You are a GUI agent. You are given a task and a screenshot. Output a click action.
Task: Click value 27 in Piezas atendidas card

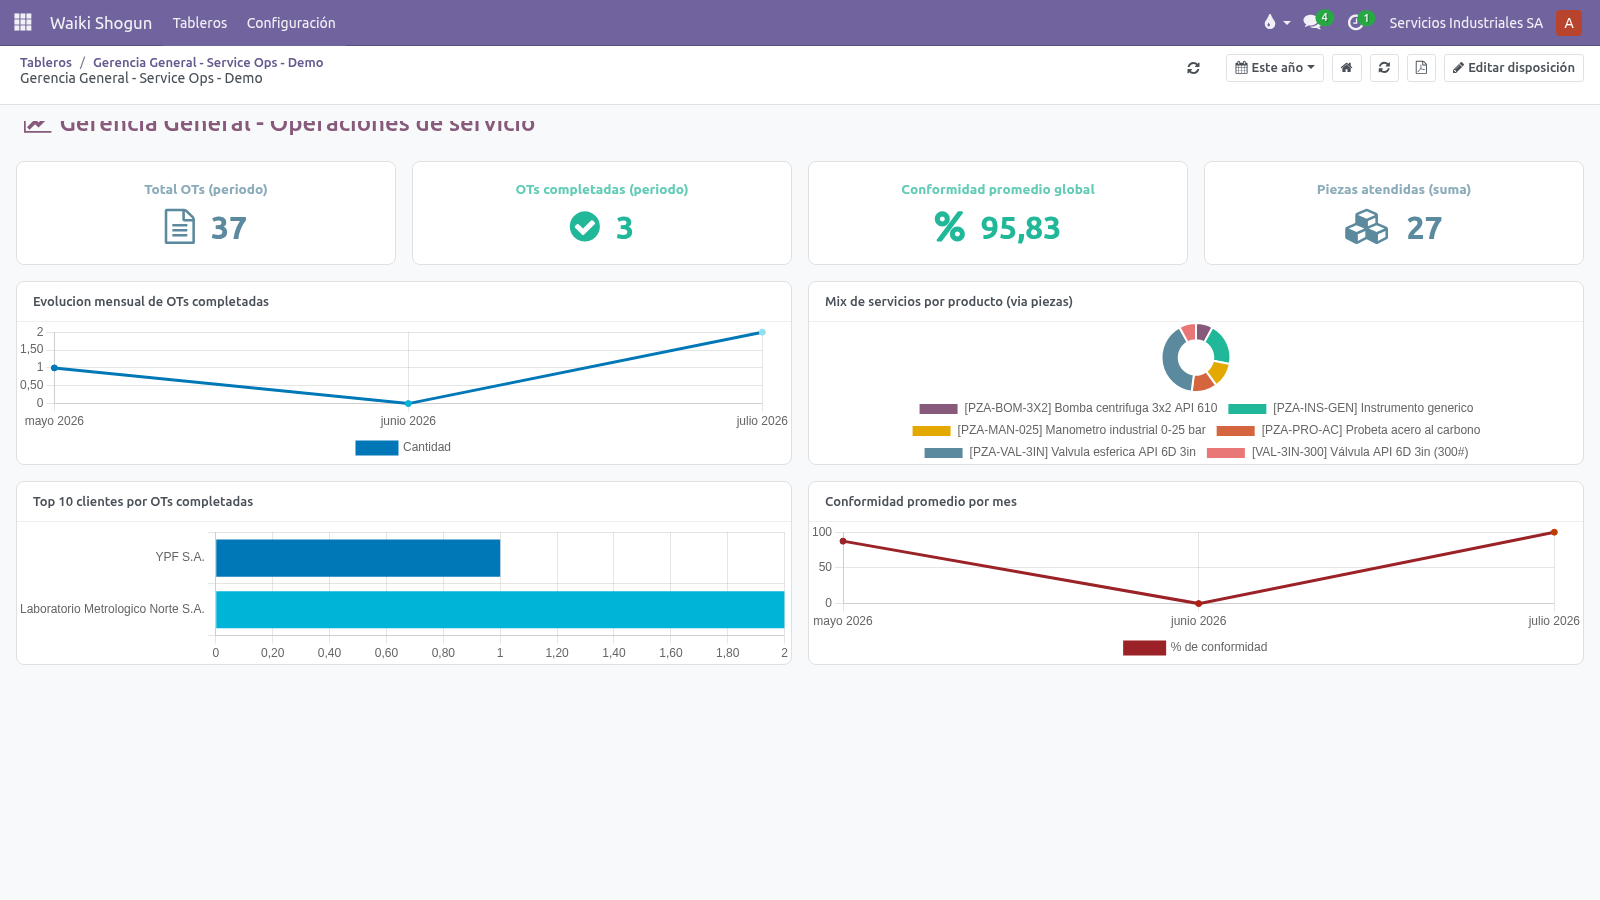click(1425, 228)
